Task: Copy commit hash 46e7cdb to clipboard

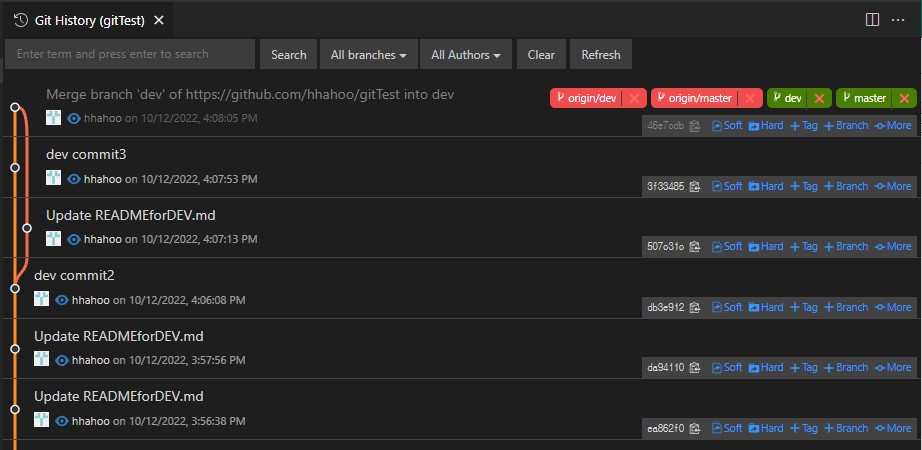Action: 694,126
